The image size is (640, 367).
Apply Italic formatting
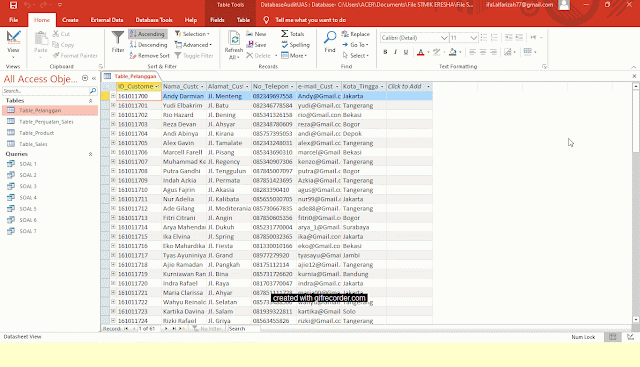[395, 52]
